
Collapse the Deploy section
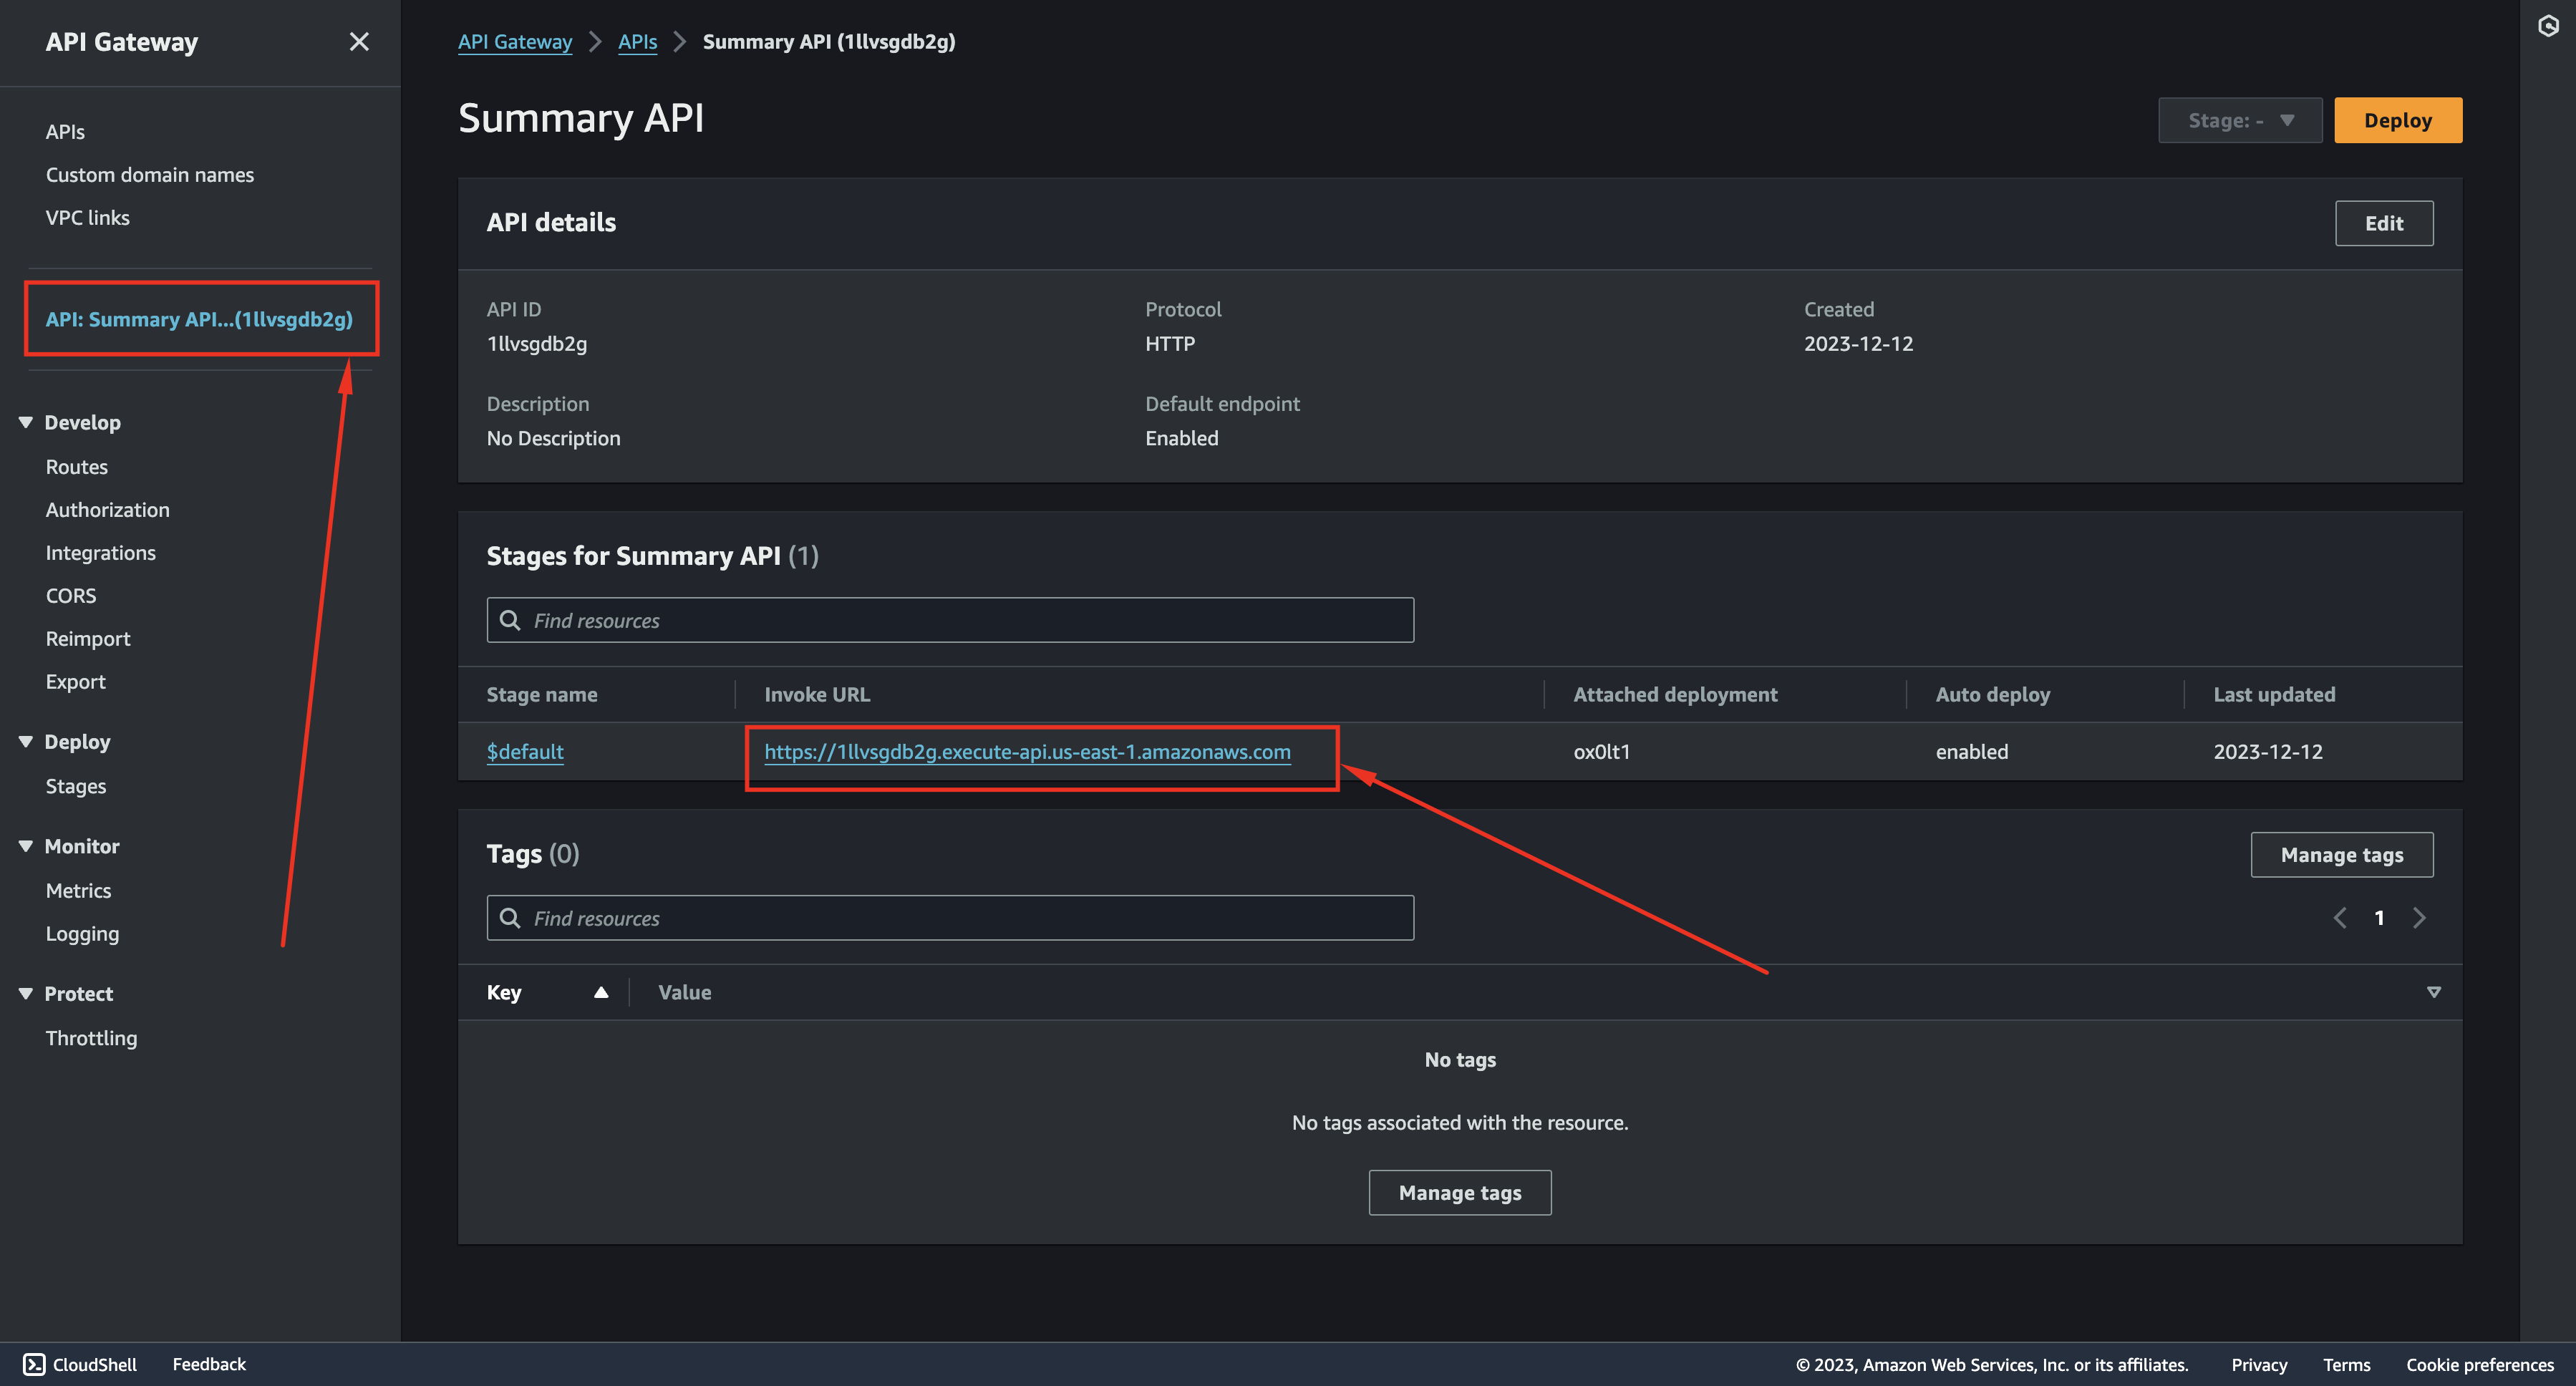(26, 741)
